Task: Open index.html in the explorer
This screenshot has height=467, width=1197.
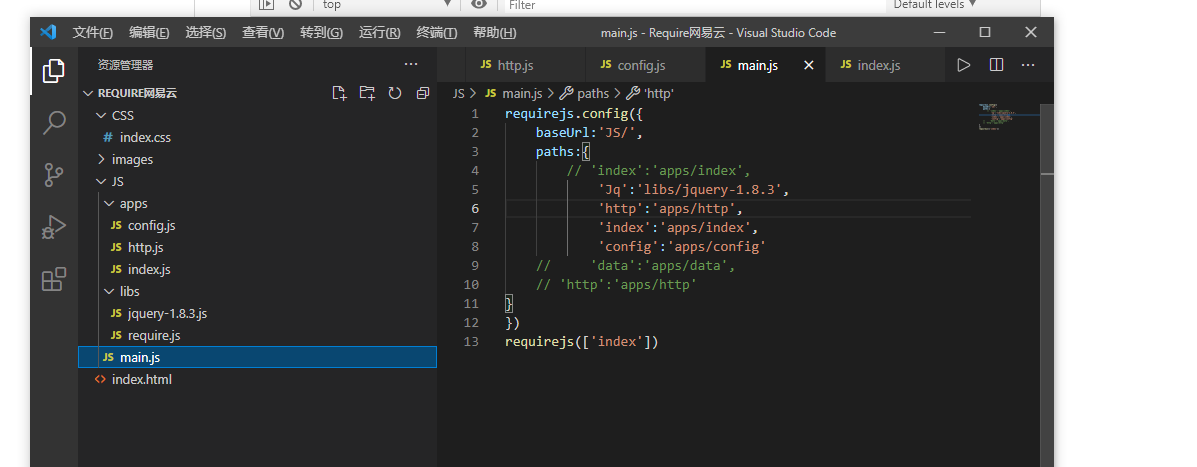Action: pyautogui.click(x=257, y=379)
